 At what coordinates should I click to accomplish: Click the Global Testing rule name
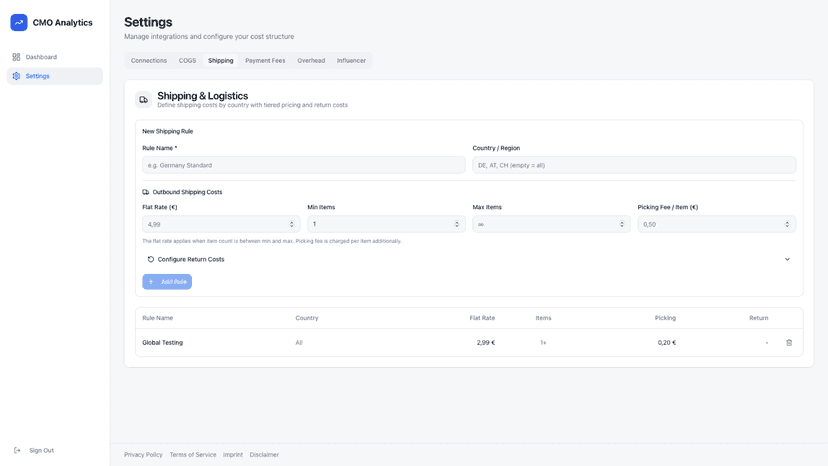tap(163, 342)
